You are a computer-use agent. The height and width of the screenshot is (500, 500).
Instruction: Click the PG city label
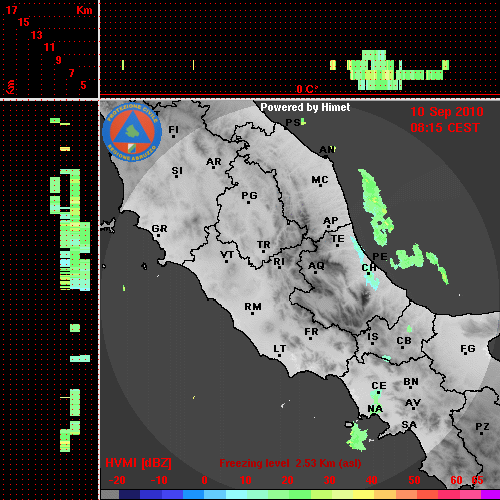click(249, 195)
